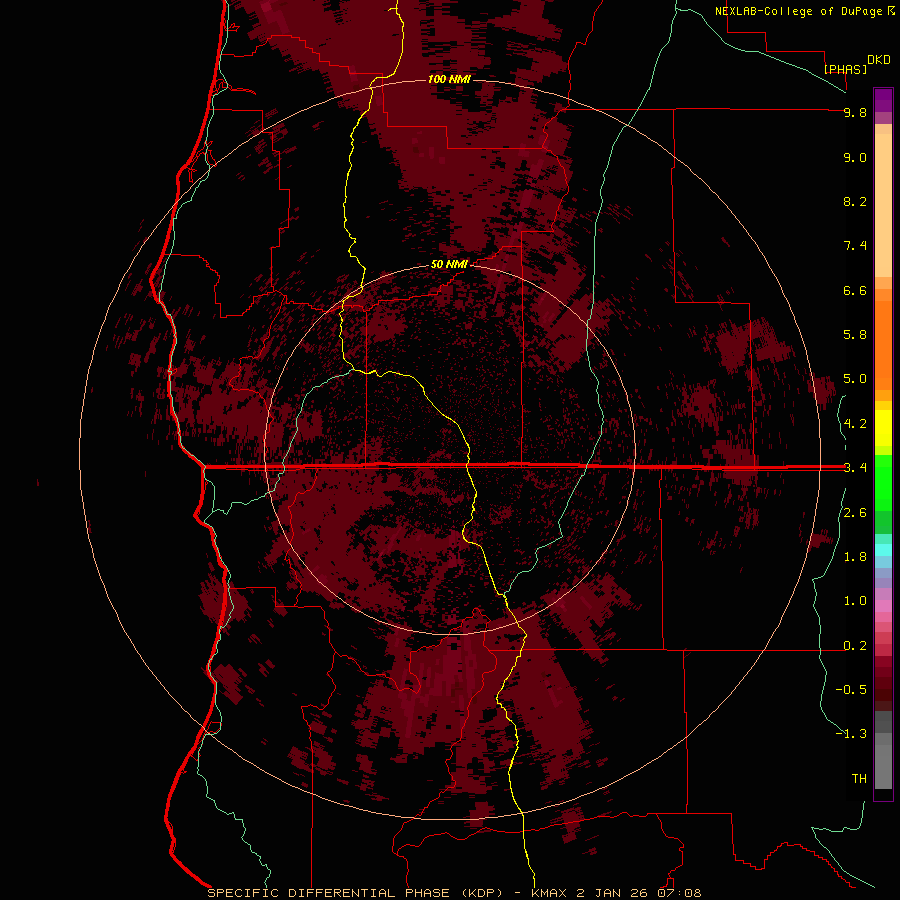Select the 7.4 legend value
This screenshot has width=900, height=900.
click(x=855, y=246)
